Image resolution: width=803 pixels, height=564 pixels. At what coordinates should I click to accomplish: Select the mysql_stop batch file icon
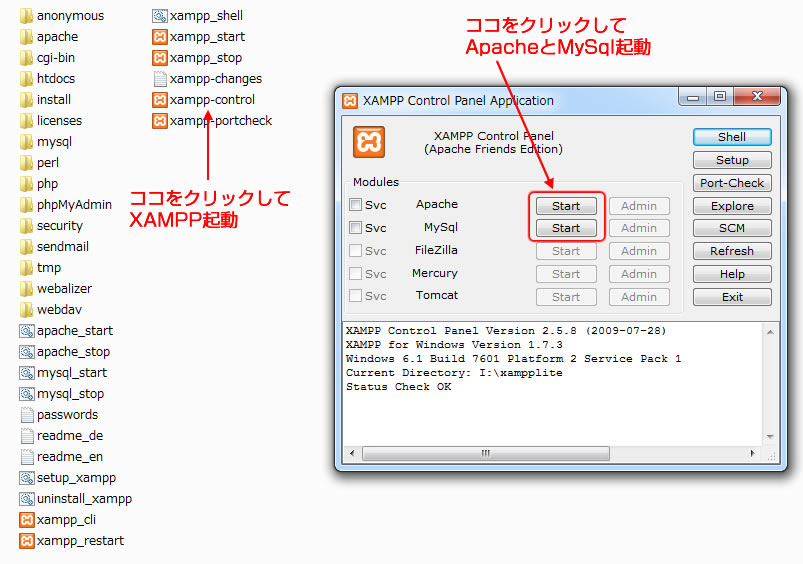point(27,394)
